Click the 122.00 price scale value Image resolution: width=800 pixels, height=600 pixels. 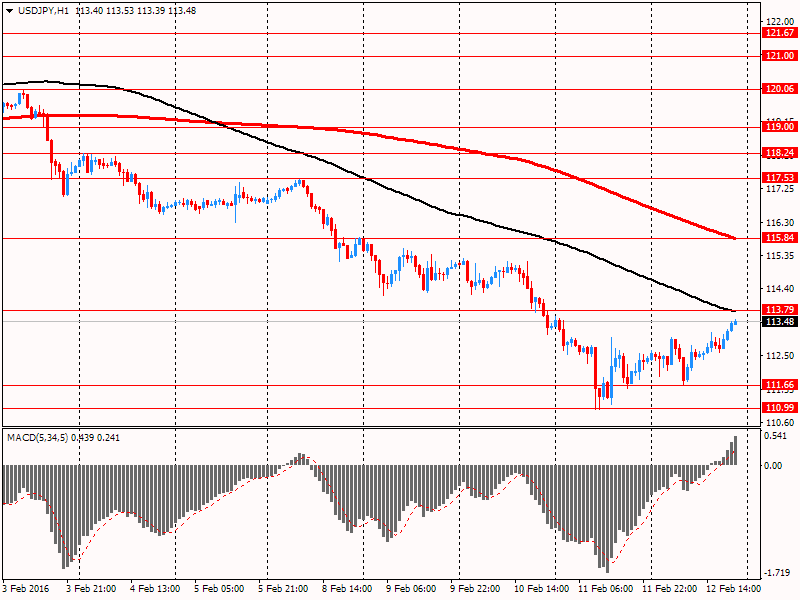pyautogui.click(x=780, y=21)
